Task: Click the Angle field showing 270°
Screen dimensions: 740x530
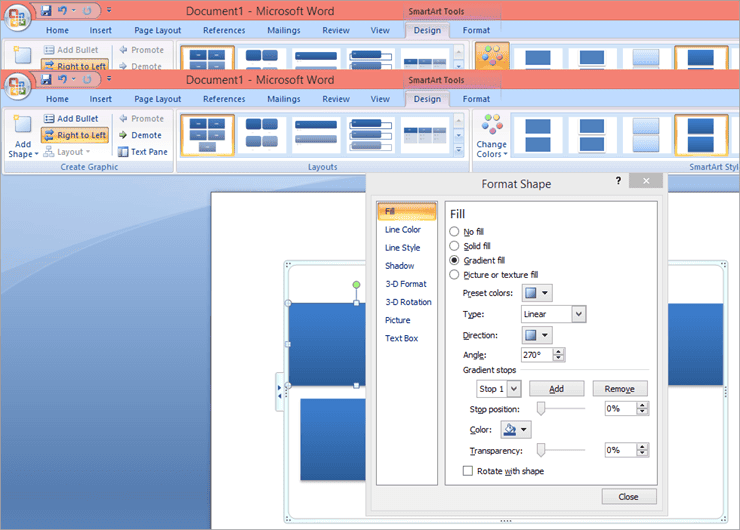Action: coord(537,355)
